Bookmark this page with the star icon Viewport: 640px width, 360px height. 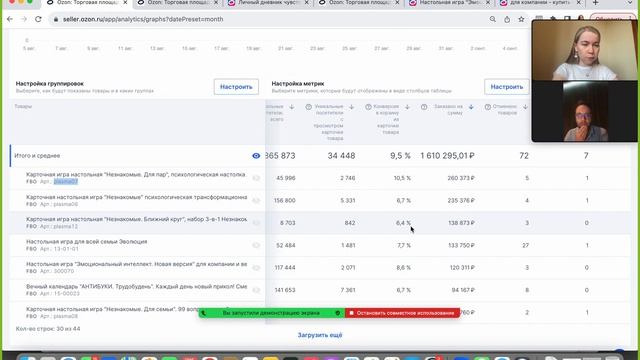[x=521, y=19]
